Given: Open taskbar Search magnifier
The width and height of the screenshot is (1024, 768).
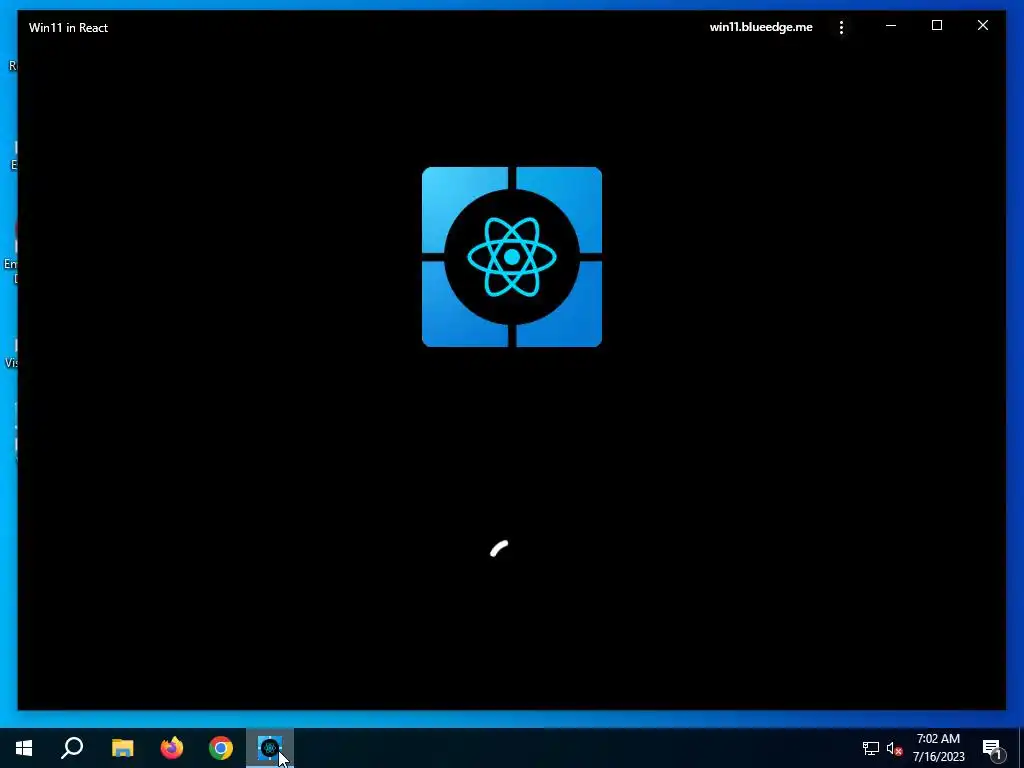Looking at the screenshot, I should (72, 748).
